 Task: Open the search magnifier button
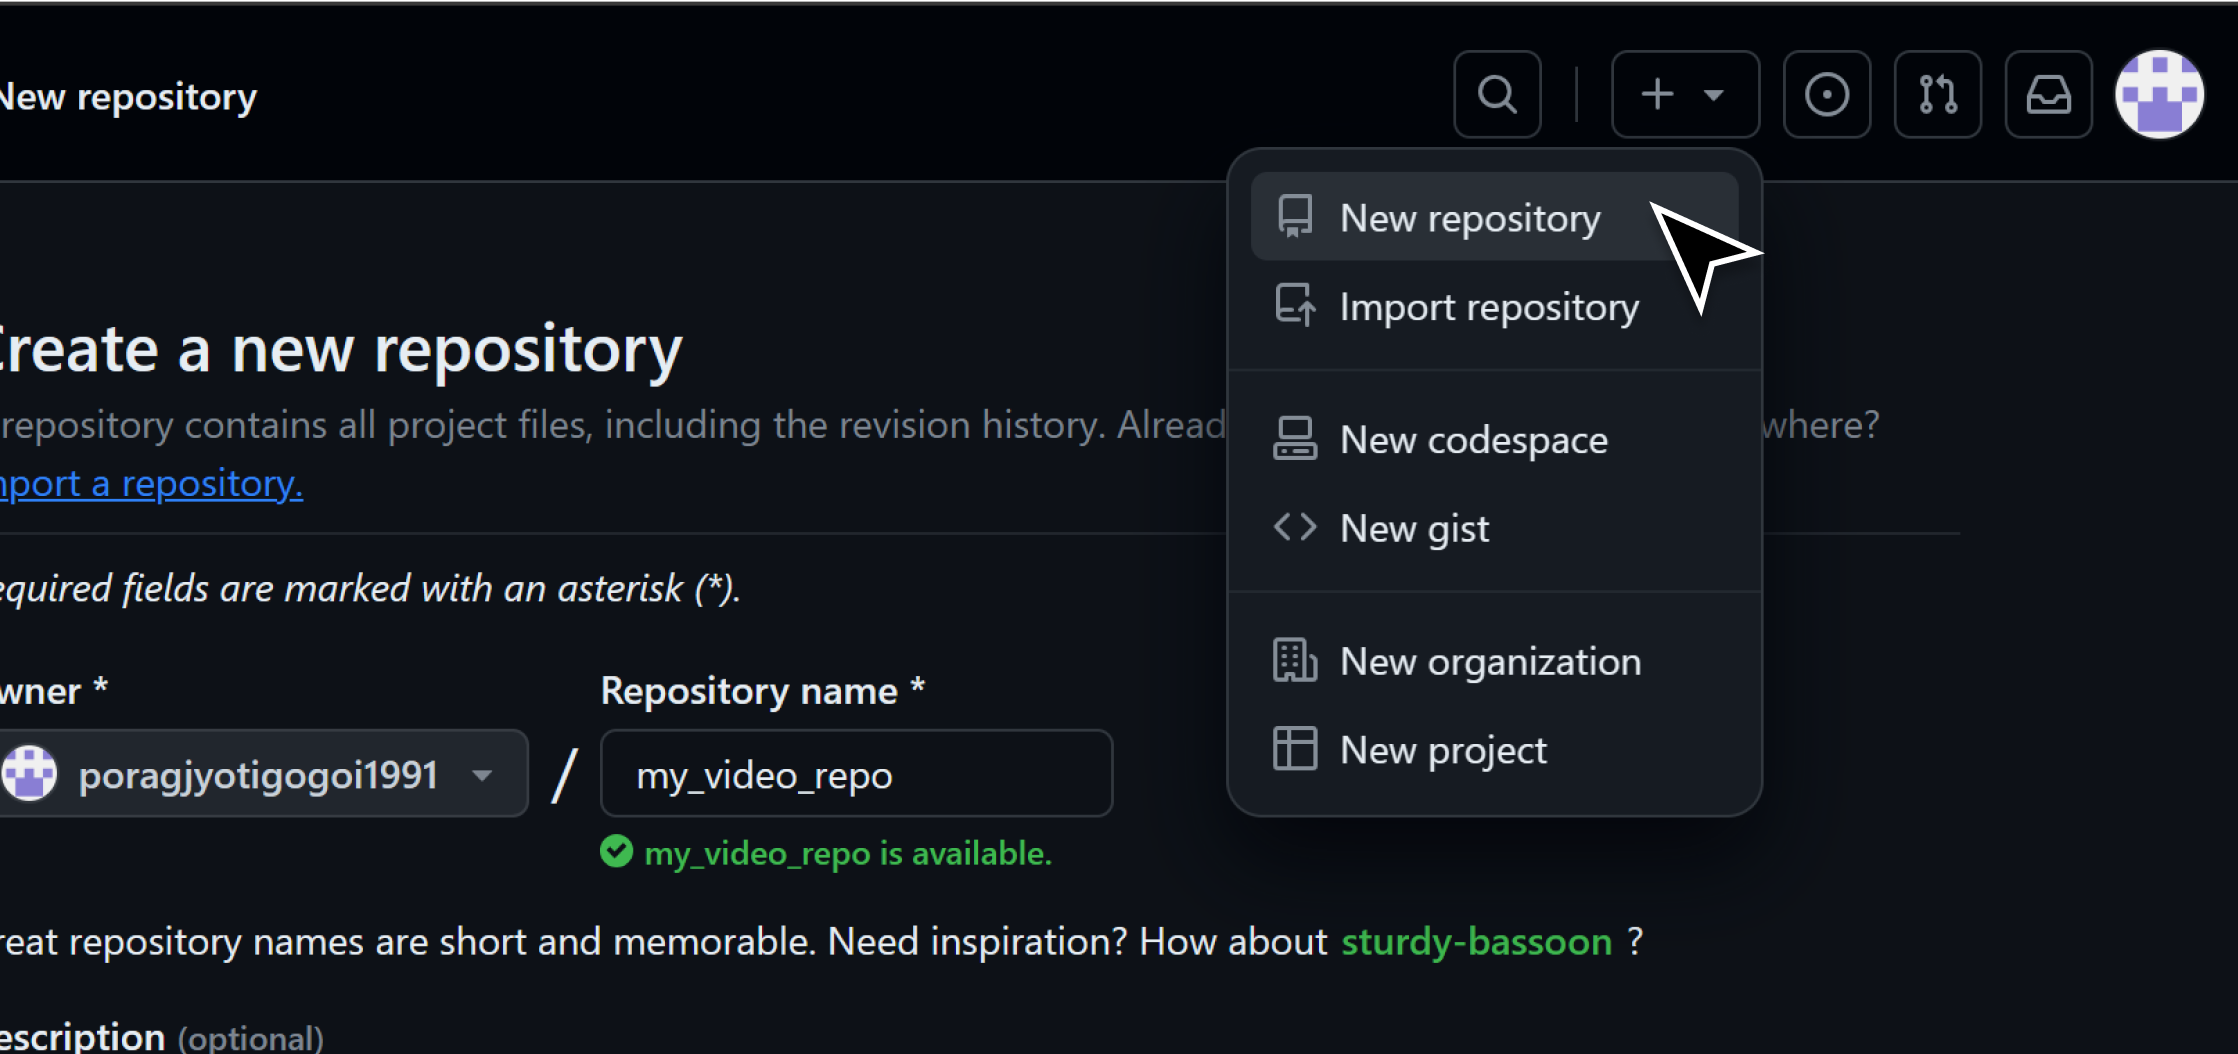coord(1497,95)
